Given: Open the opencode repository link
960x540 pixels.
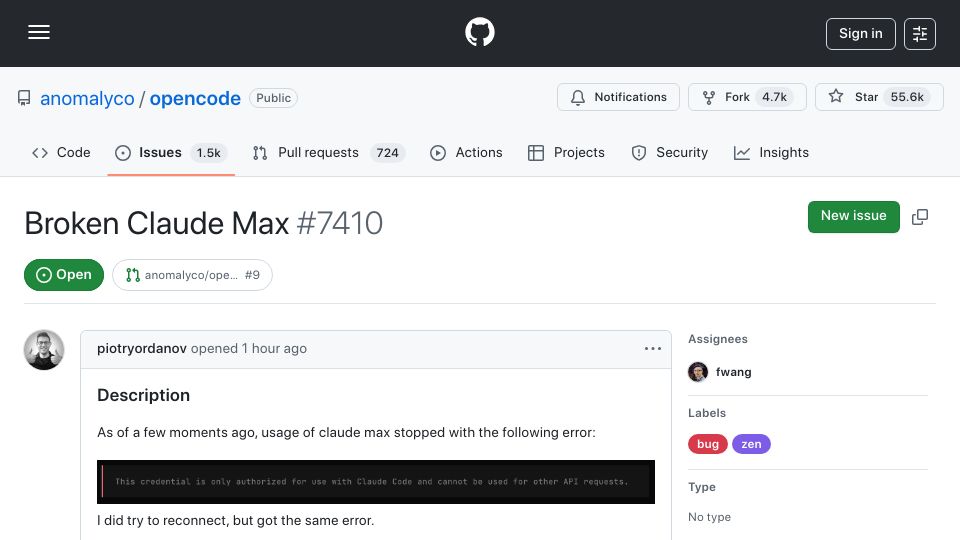Looking at the screenshot, I should pyautogui.click(x=195, y=98).
